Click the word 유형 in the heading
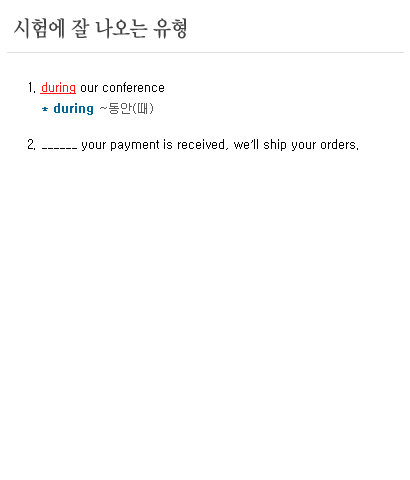Screen dimensions: 410x480 (x=170, y=29)
